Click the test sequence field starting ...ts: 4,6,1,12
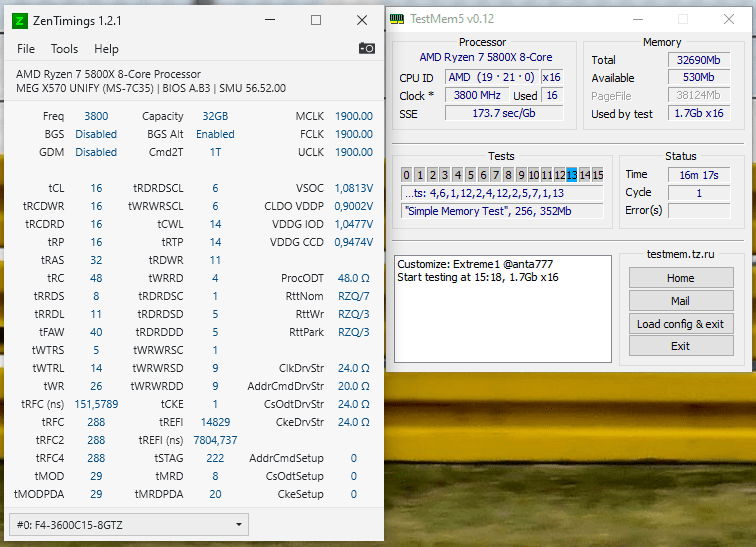Screen dimensions: 756x547 point(502,193)
